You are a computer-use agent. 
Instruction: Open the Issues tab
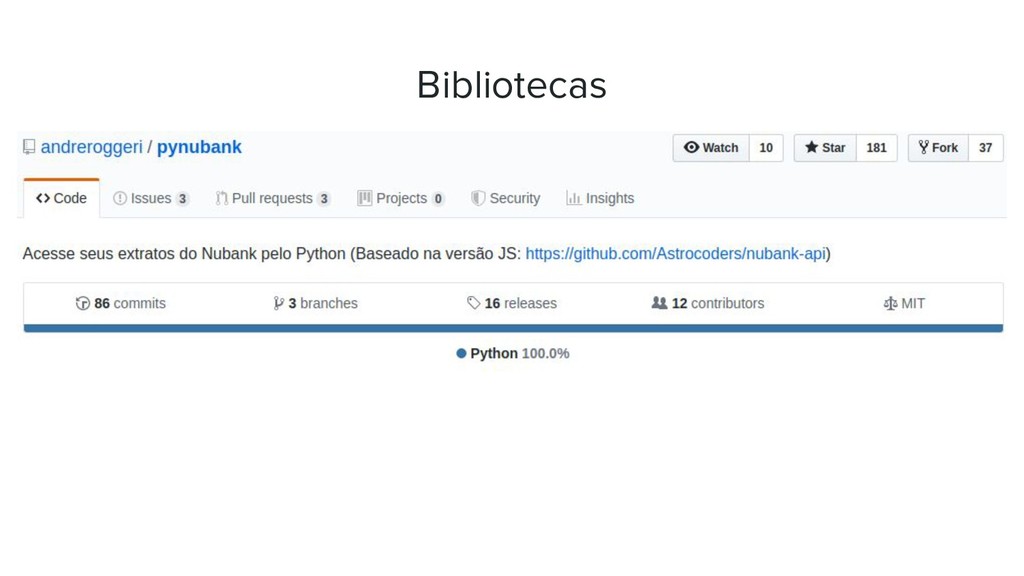pos(151,199)
